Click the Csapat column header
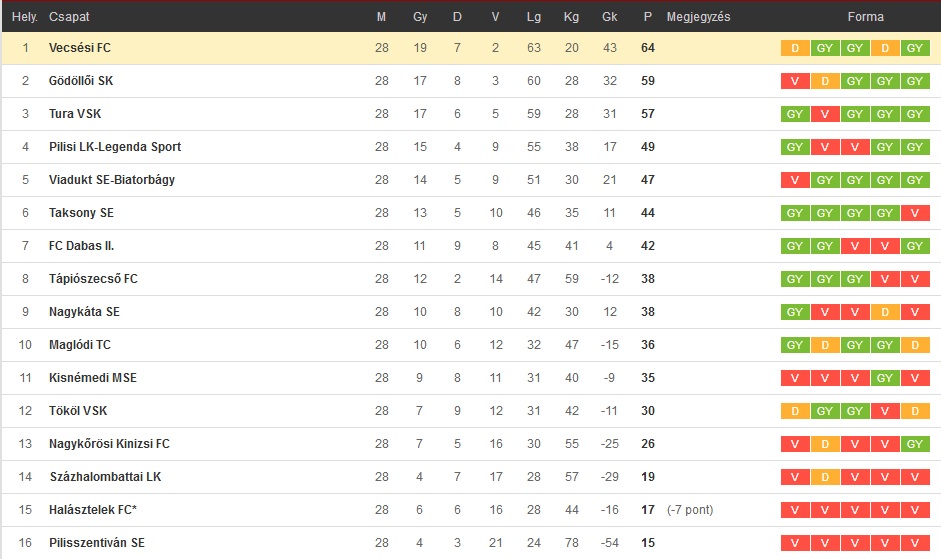 [69, 17]
